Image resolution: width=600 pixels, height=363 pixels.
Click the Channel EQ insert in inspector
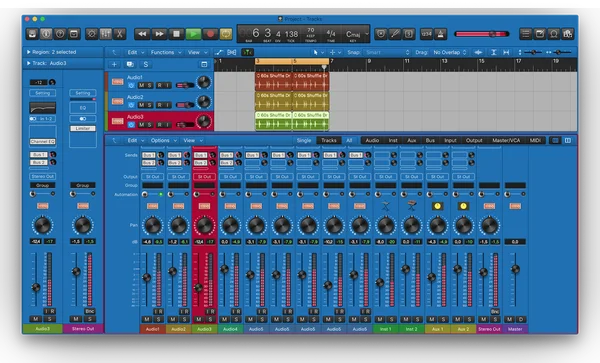42,142
